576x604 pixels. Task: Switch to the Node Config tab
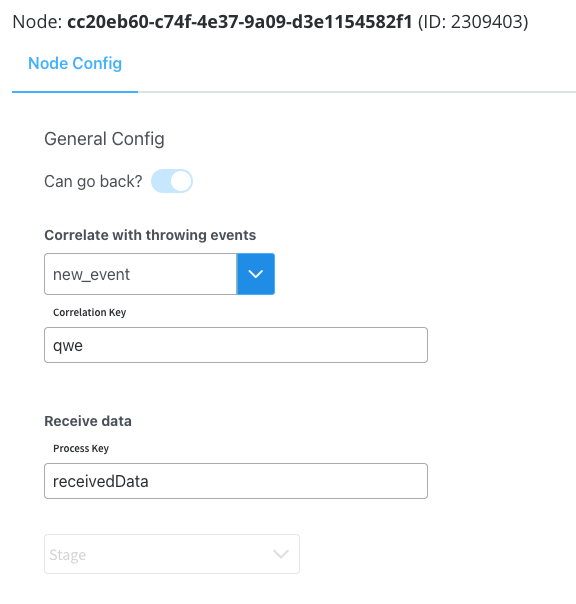tap(75, 63)
